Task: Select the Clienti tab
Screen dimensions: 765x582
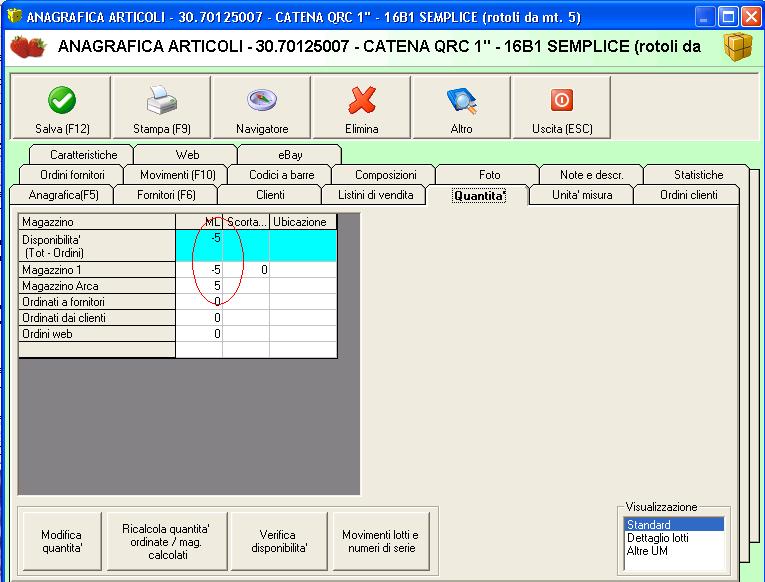Action: point(270,195)
